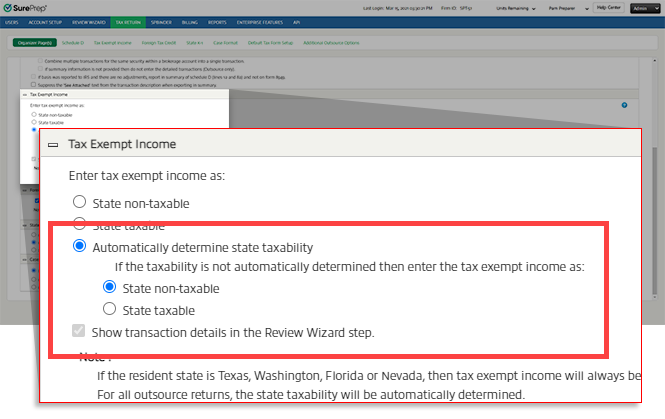Collapse the enlarged Tax Exempt Income panel

pos(53,145)
